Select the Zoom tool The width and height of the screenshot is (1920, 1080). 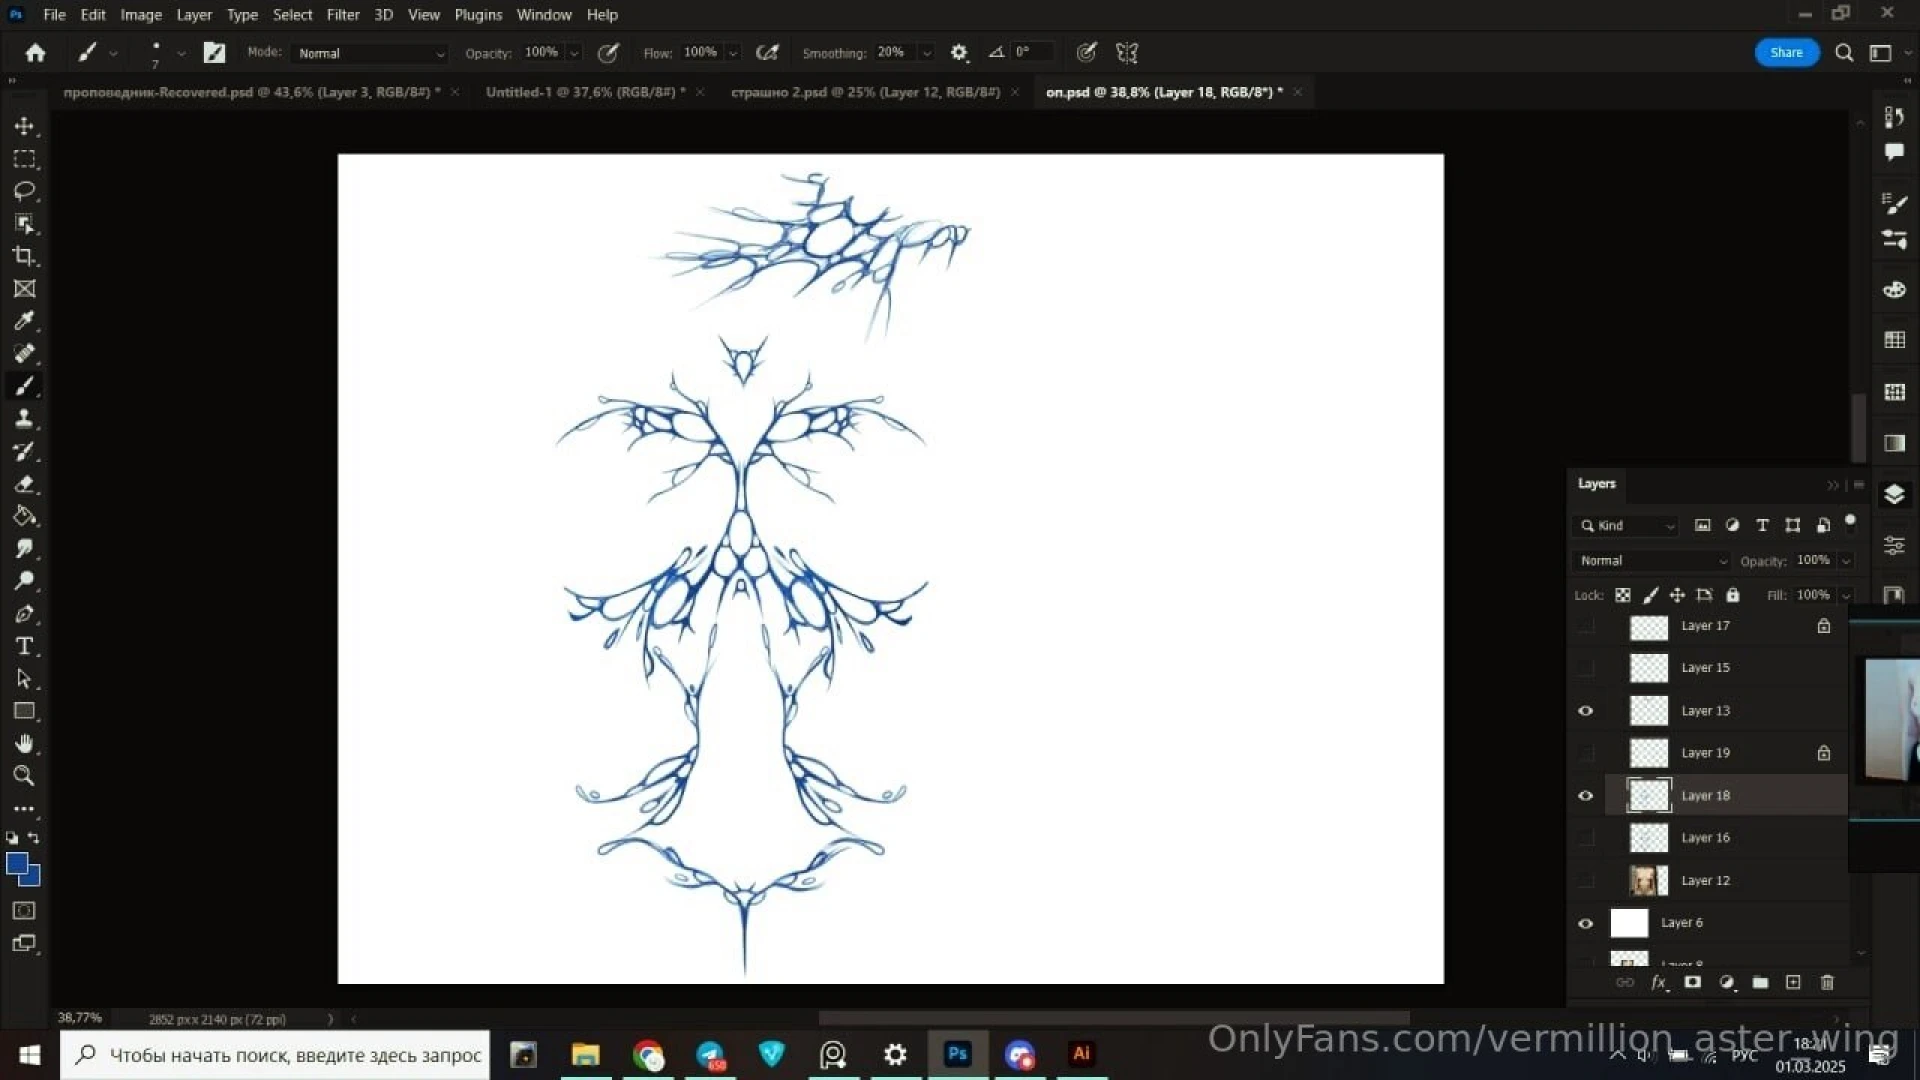click(24, 776)
